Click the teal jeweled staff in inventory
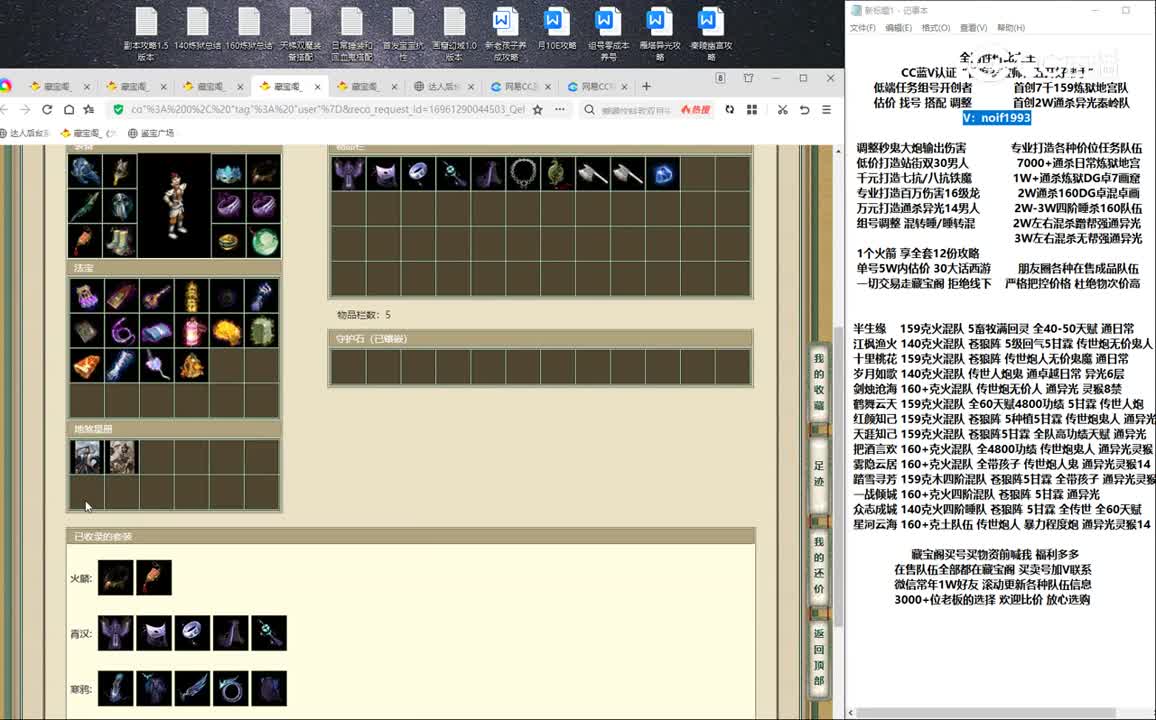The image size is (1156, 720). click(453, 174)
